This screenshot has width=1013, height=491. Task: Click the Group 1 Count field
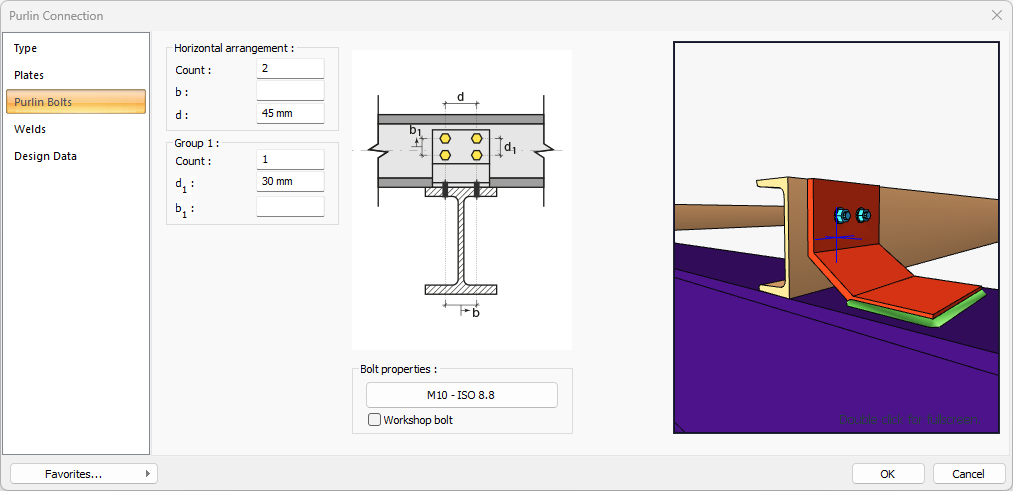coord(290,160)
